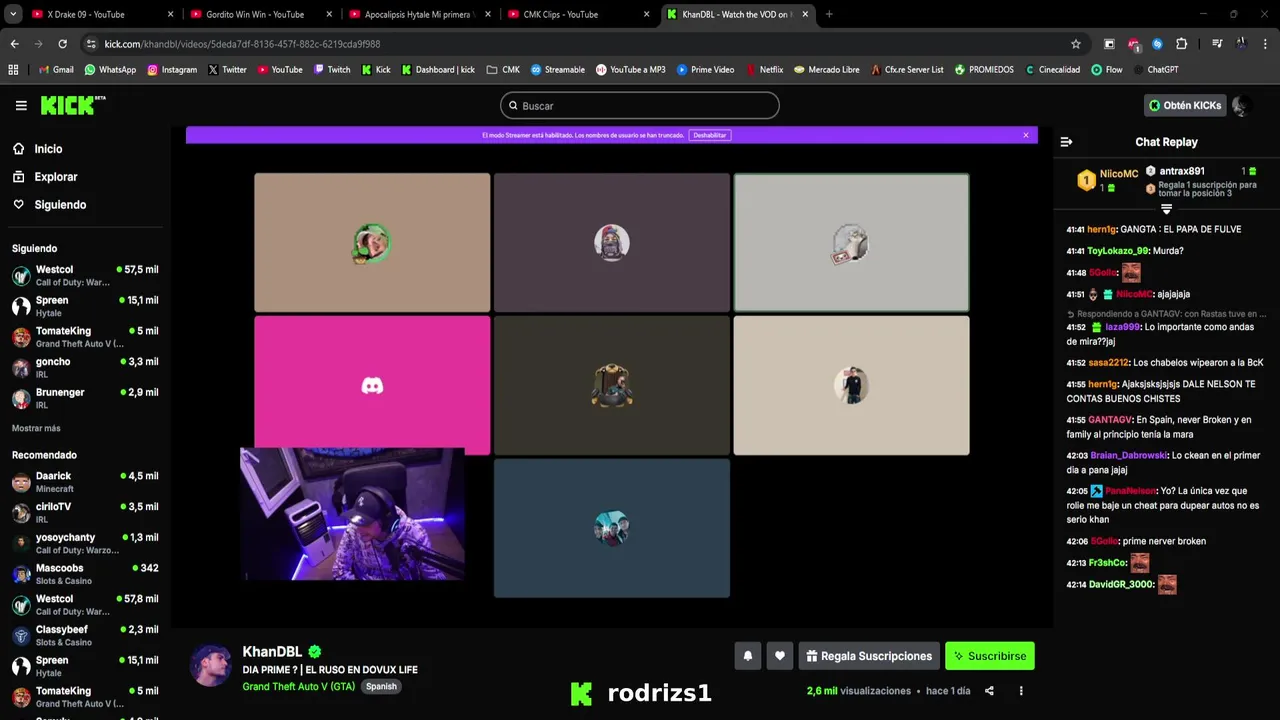The height and width of the screenshot is (720, 1280).
Task: Reload the page
Action: pyautogui.click(x=62, y=44)
